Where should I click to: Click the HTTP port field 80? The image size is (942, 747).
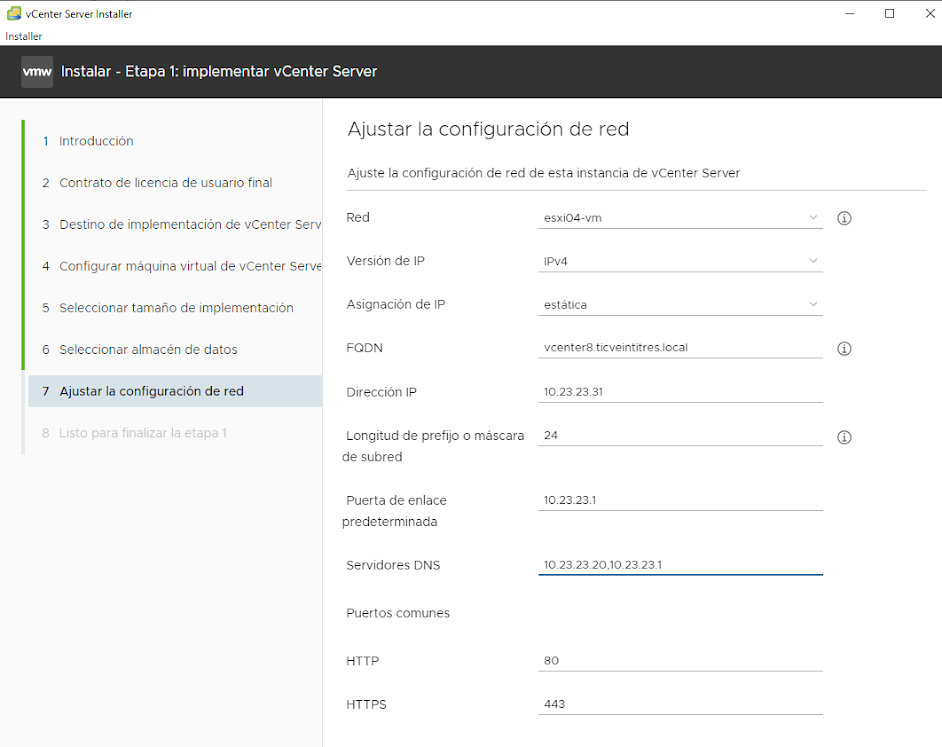click(680, 661)
